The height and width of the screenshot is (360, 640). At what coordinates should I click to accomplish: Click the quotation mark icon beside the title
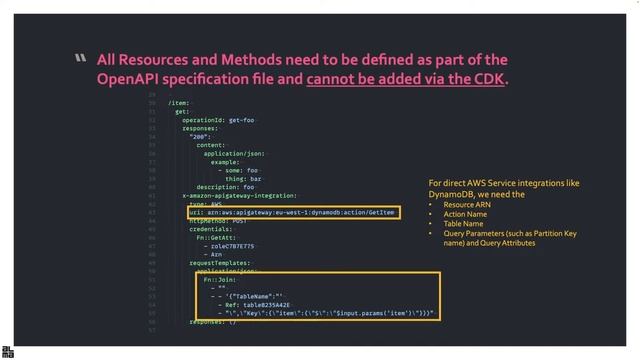(x=80, y=58)
